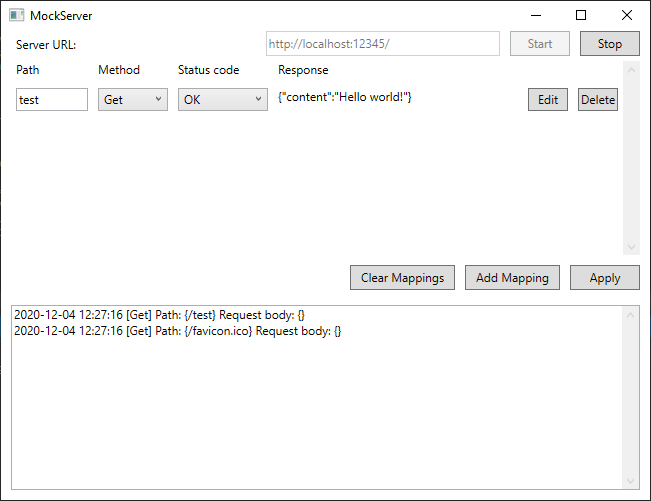Edit the test mapping response

[548, 100]
